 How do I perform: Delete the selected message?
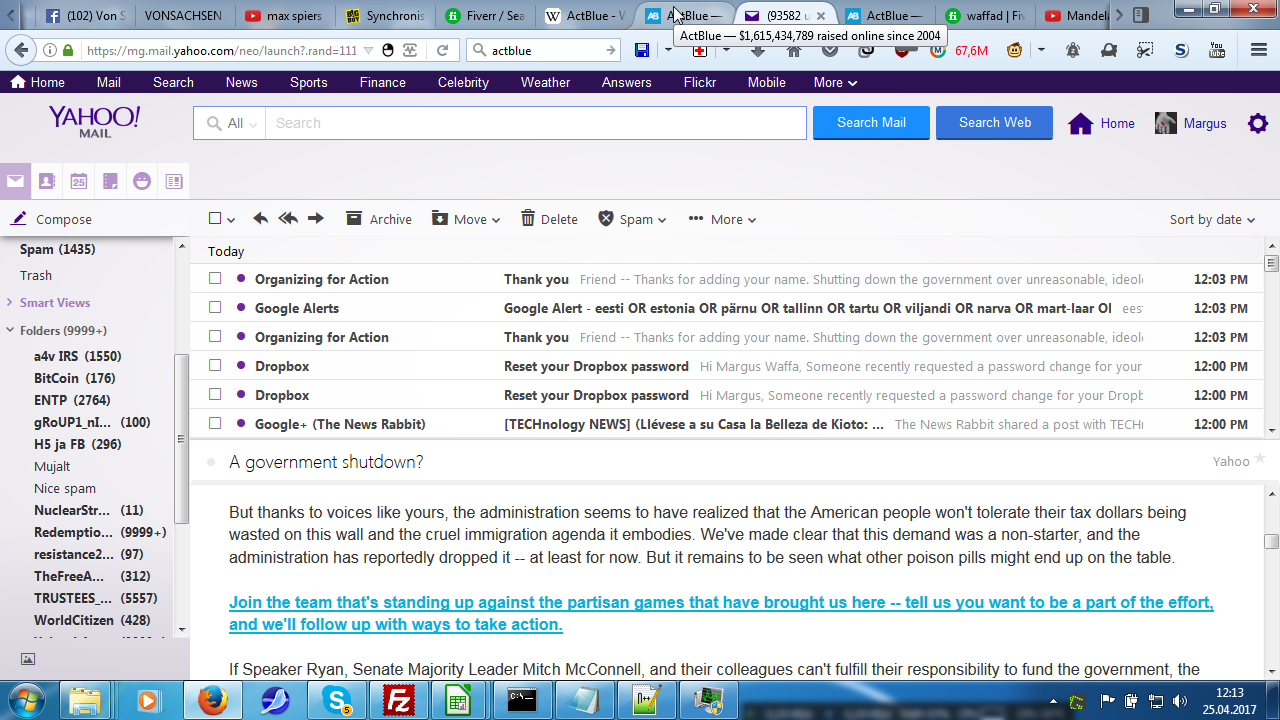point(549,219)
